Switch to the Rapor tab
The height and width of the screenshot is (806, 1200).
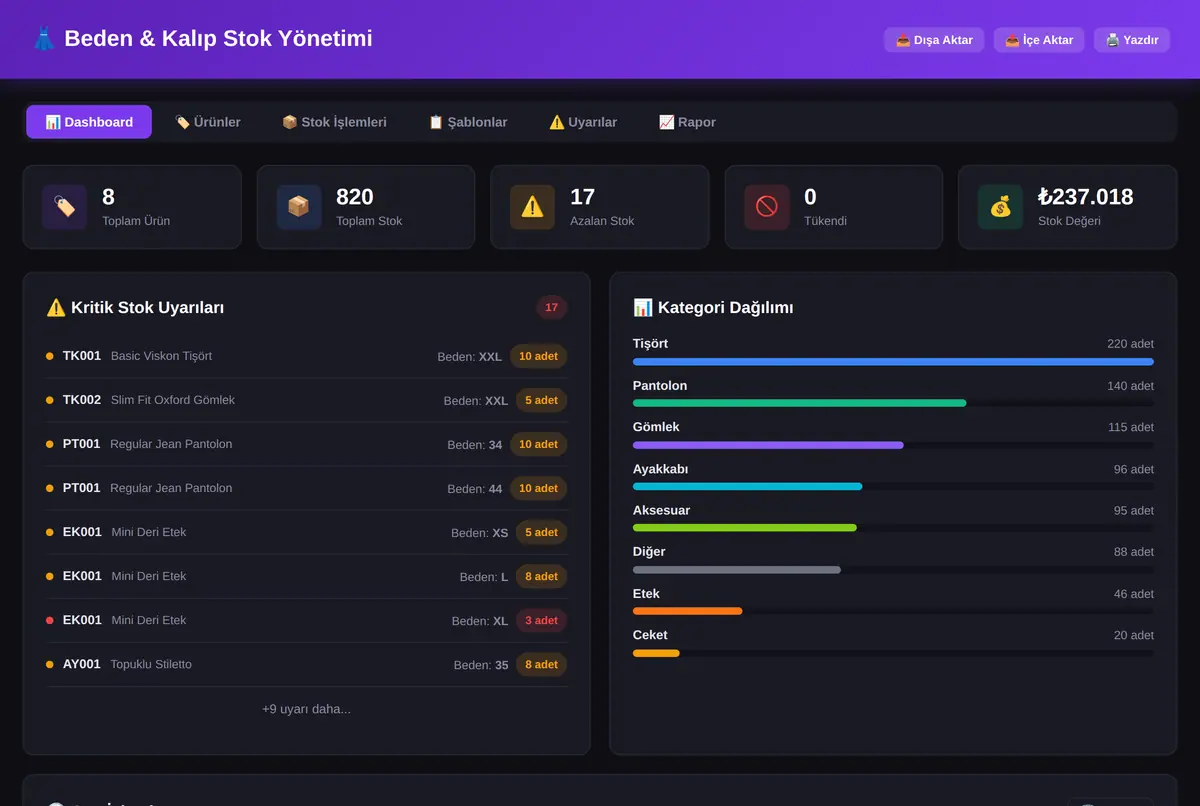[x=687, y=122]
